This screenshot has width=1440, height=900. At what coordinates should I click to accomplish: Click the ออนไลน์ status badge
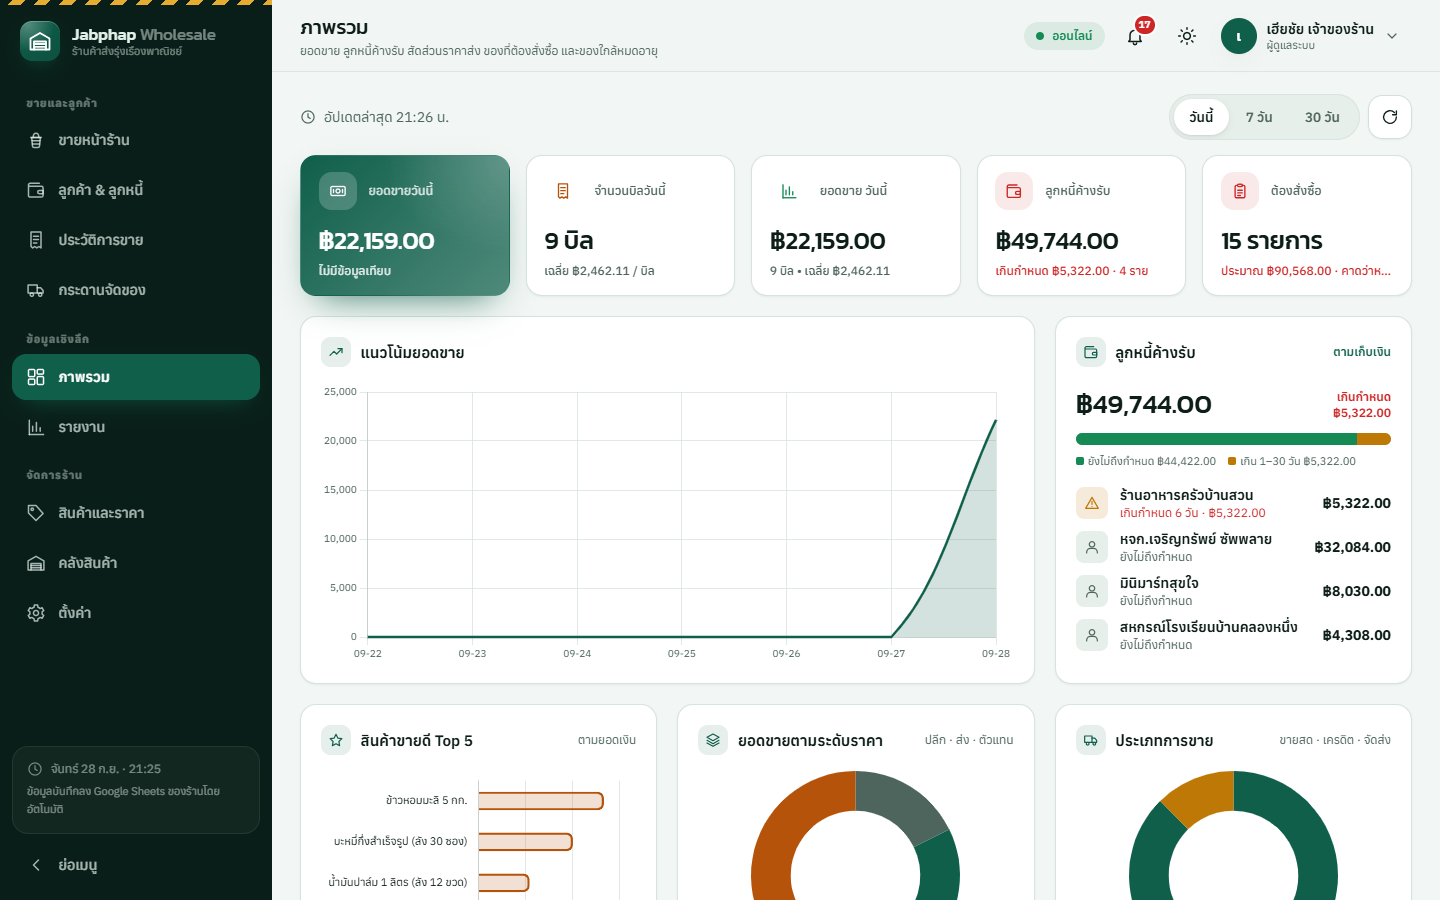pos(1064,36)
